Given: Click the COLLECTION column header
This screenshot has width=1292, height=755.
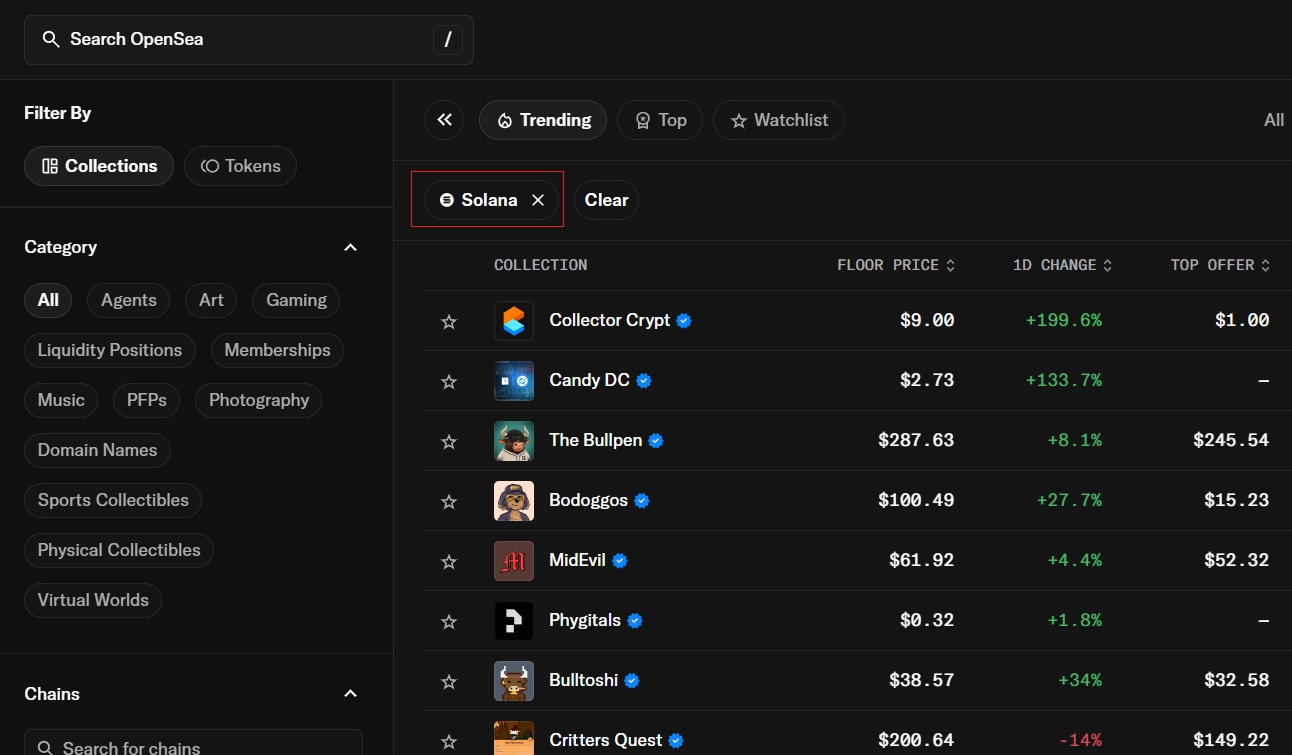Looking at the screenshot, I should pyautogui.click(x=540, y=265).
